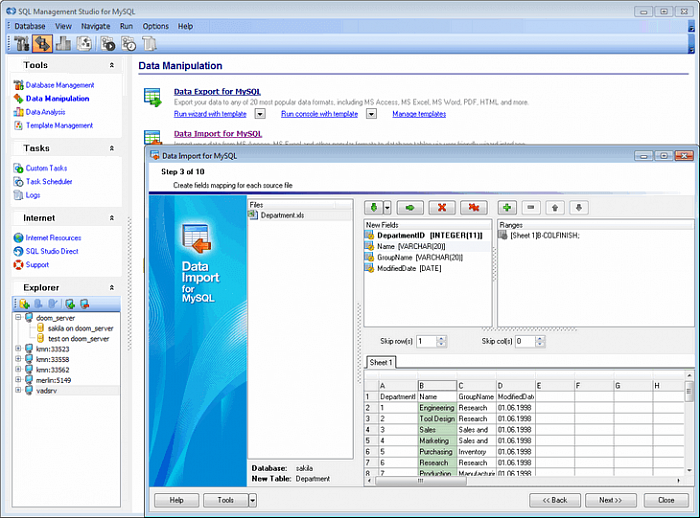
Task: Open Task Scheduler in Tasks sidebar
Action: click(x=49, y=182)
